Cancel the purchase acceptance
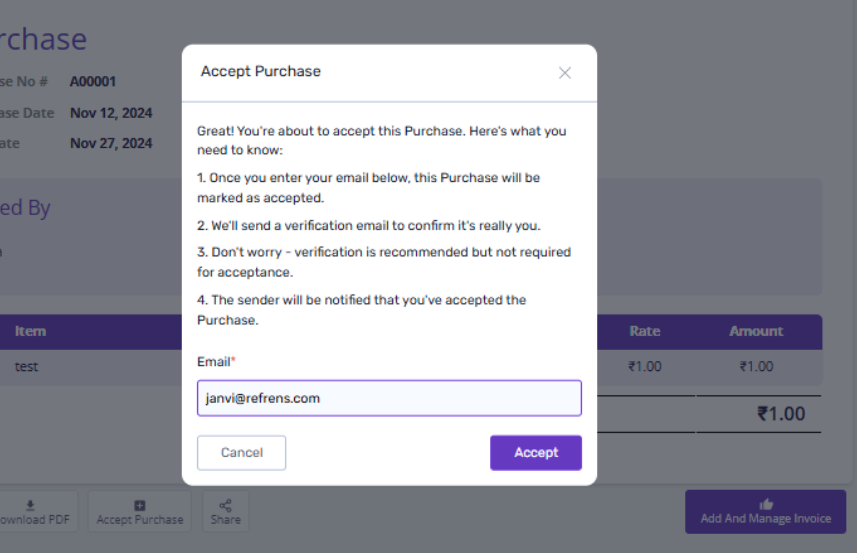857x553 pixels. (242, 452)
